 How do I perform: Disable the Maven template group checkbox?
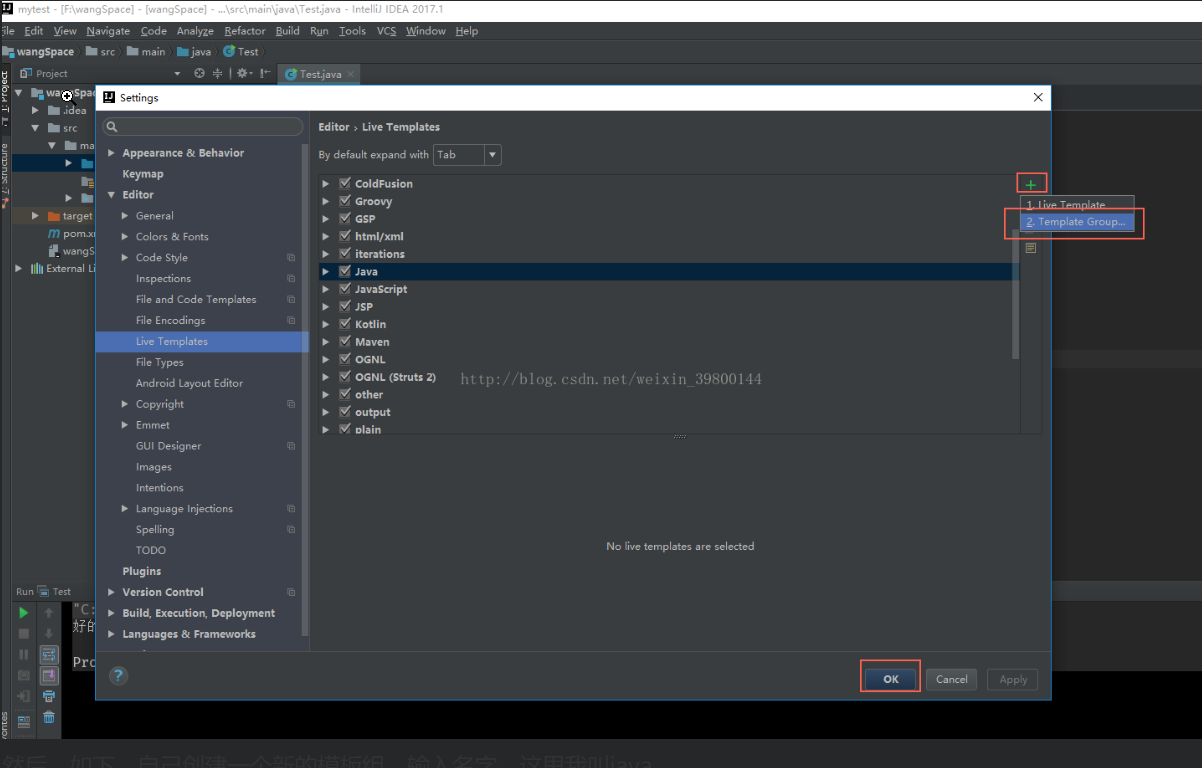(344, 341)
